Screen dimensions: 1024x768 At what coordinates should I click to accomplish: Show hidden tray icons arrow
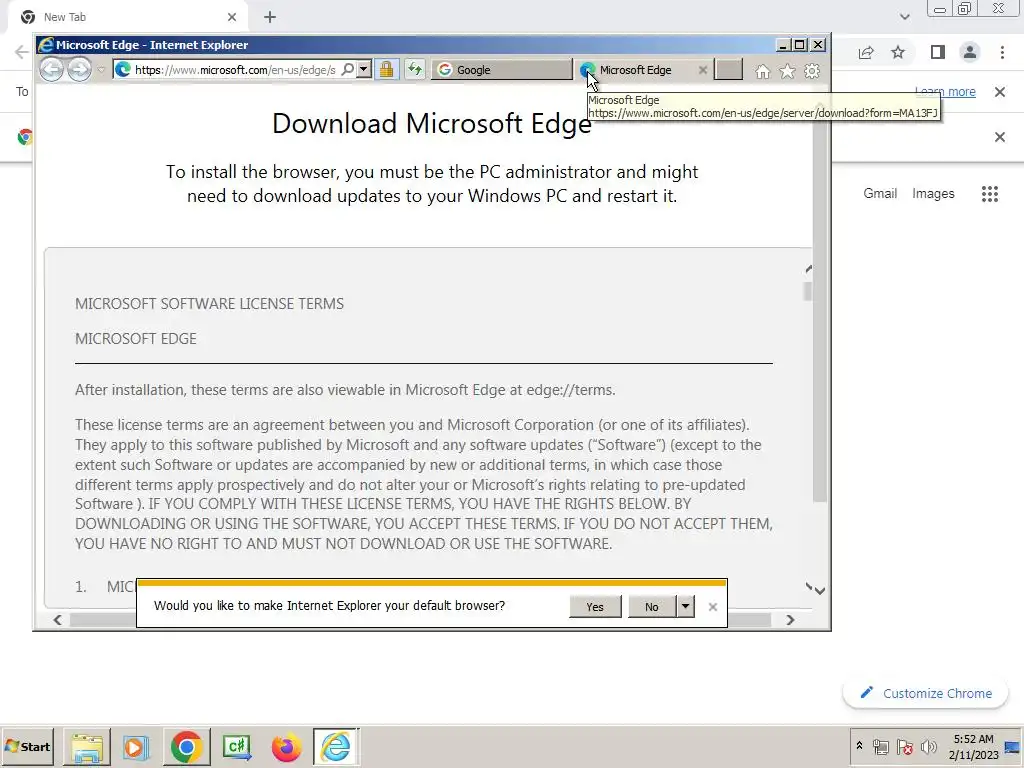tap(859, 746)
